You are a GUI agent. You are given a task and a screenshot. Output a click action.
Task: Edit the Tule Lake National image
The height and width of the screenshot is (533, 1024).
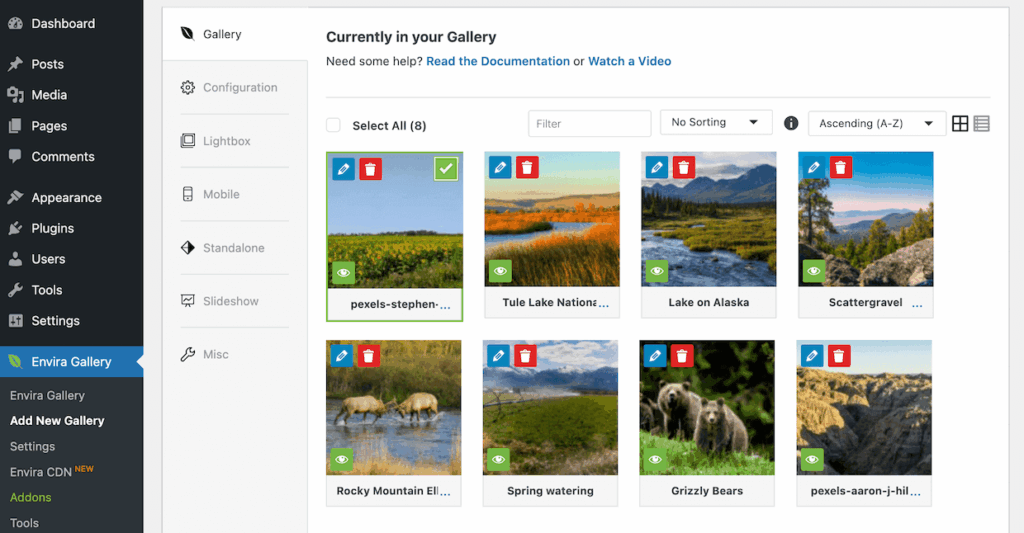[x=500, y=168]
